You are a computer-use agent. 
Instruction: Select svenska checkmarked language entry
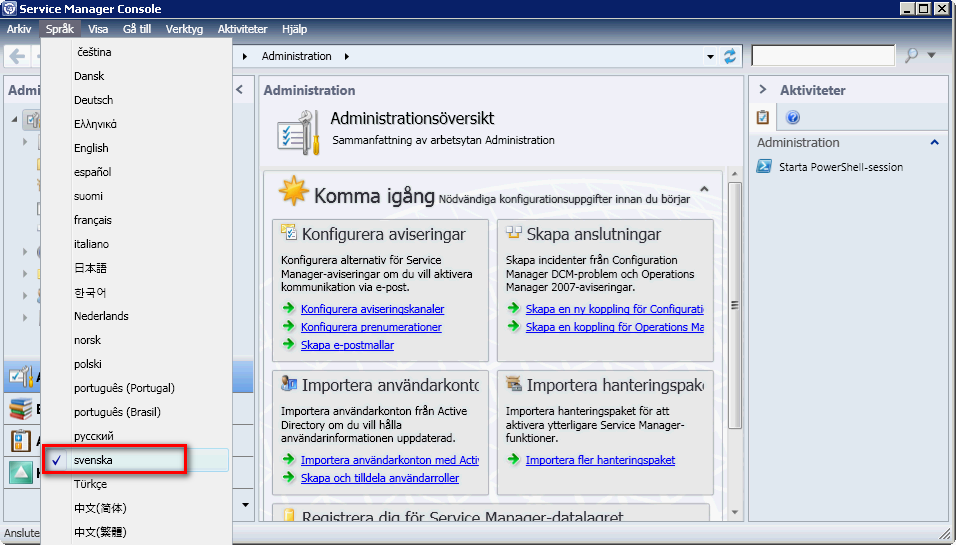point(135,460)
